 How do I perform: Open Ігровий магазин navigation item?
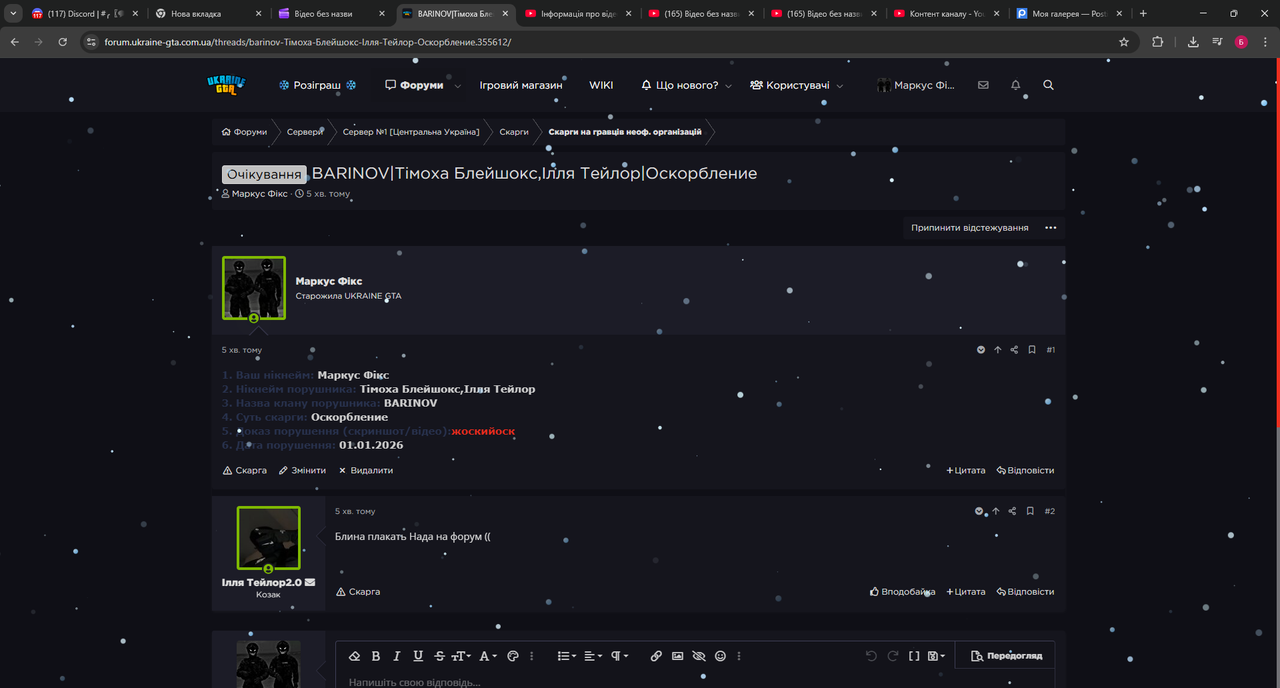[x=521, y=85]
